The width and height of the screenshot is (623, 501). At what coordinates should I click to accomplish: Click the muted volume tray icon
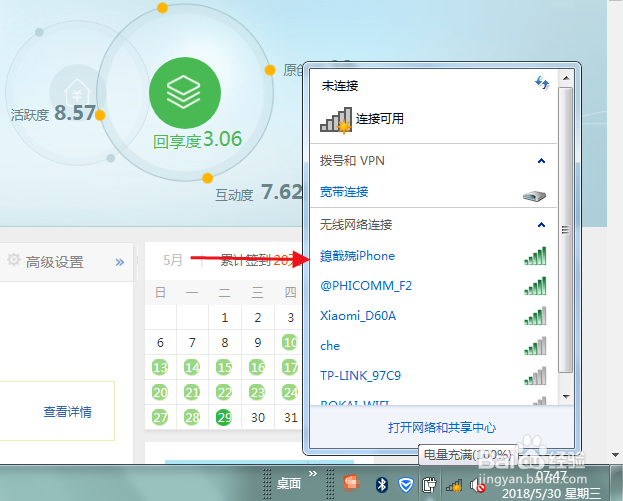point(477,485)
